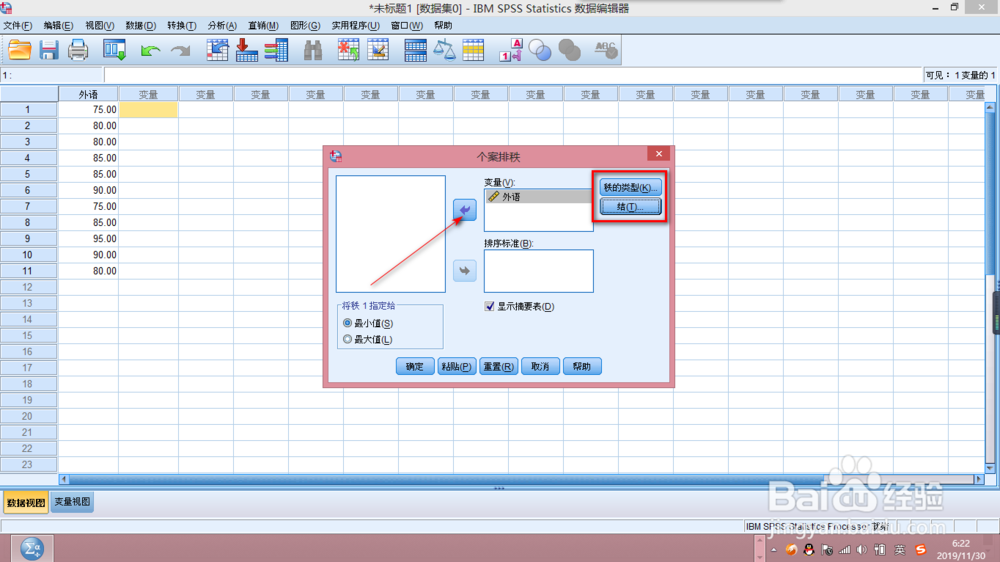Move variable back using upper blue arrow button
1000x562 pixels.
point(465,210)
